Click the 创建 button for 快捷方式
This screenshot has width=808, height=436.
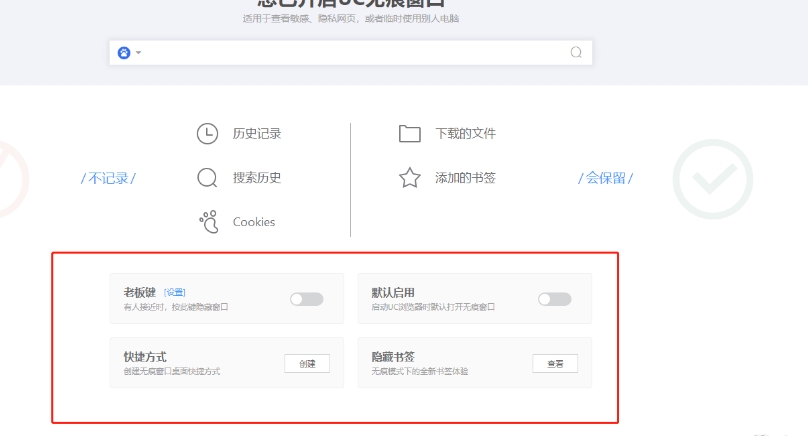[307, 363]
